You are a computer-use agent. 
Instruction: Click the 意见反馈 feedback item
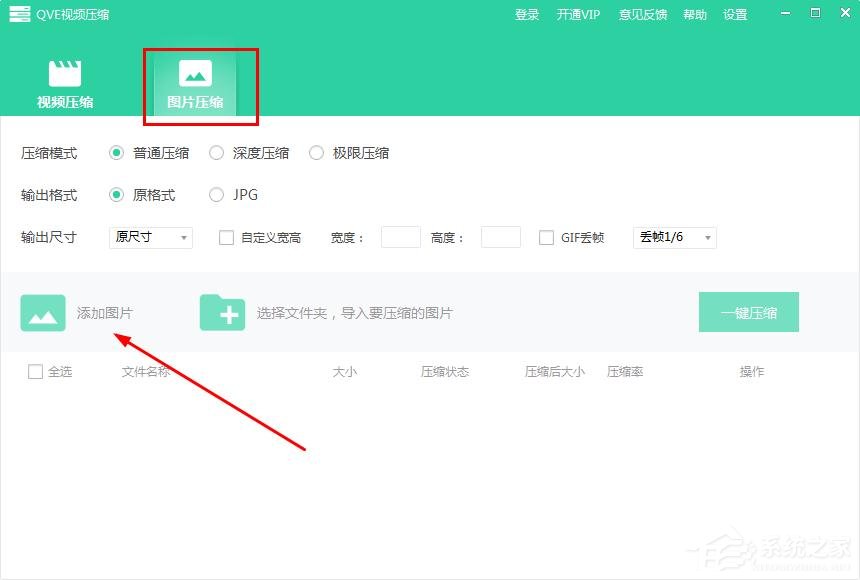642,14
